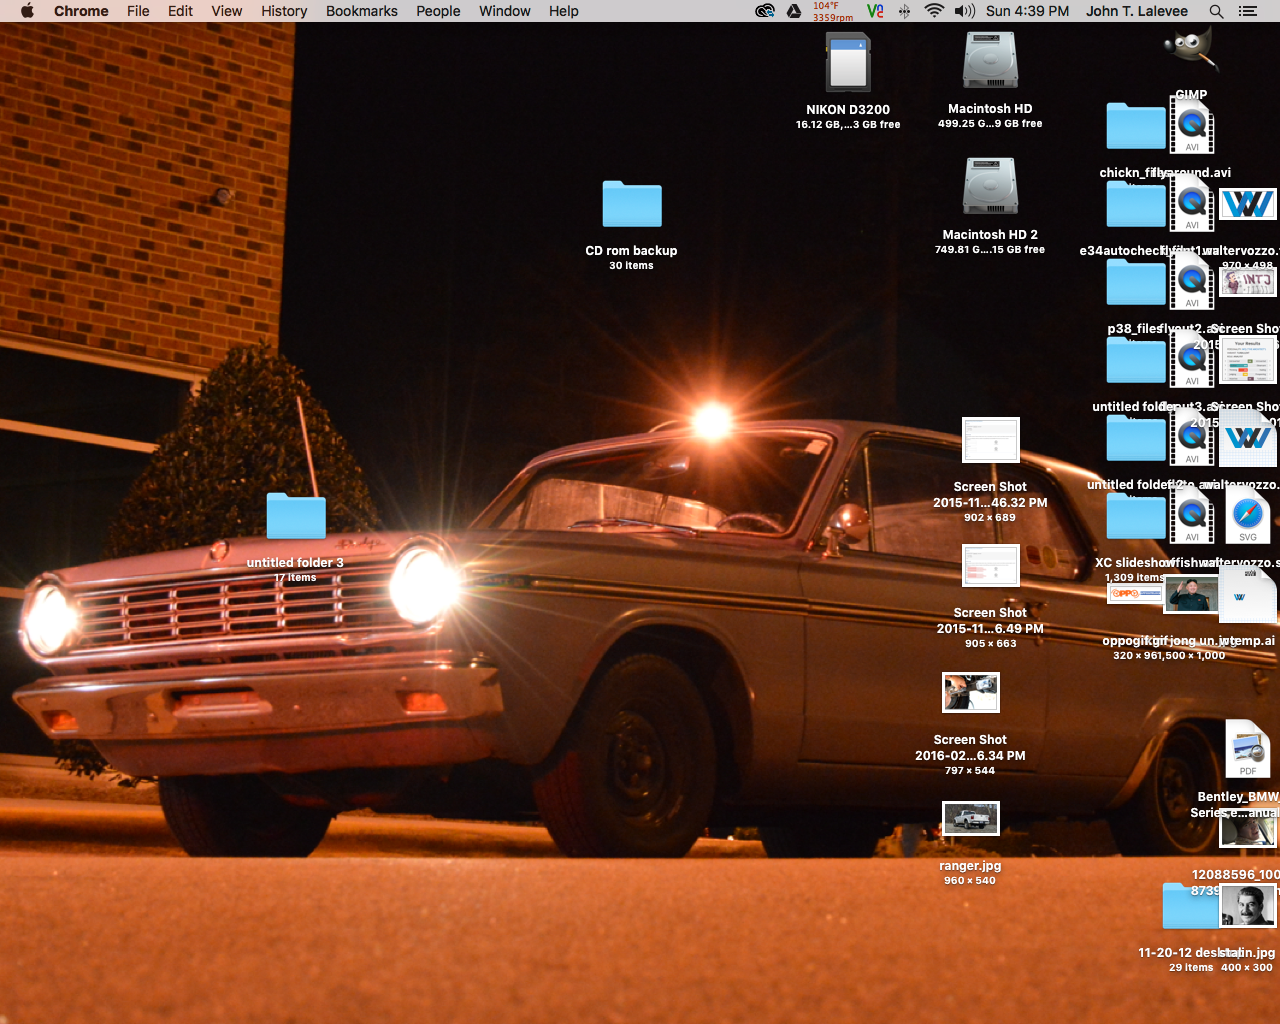Viewport: 1280px width, 1024px height.
Task: Open Spotlight search magnifier
Action: (x=1216, y=11)
